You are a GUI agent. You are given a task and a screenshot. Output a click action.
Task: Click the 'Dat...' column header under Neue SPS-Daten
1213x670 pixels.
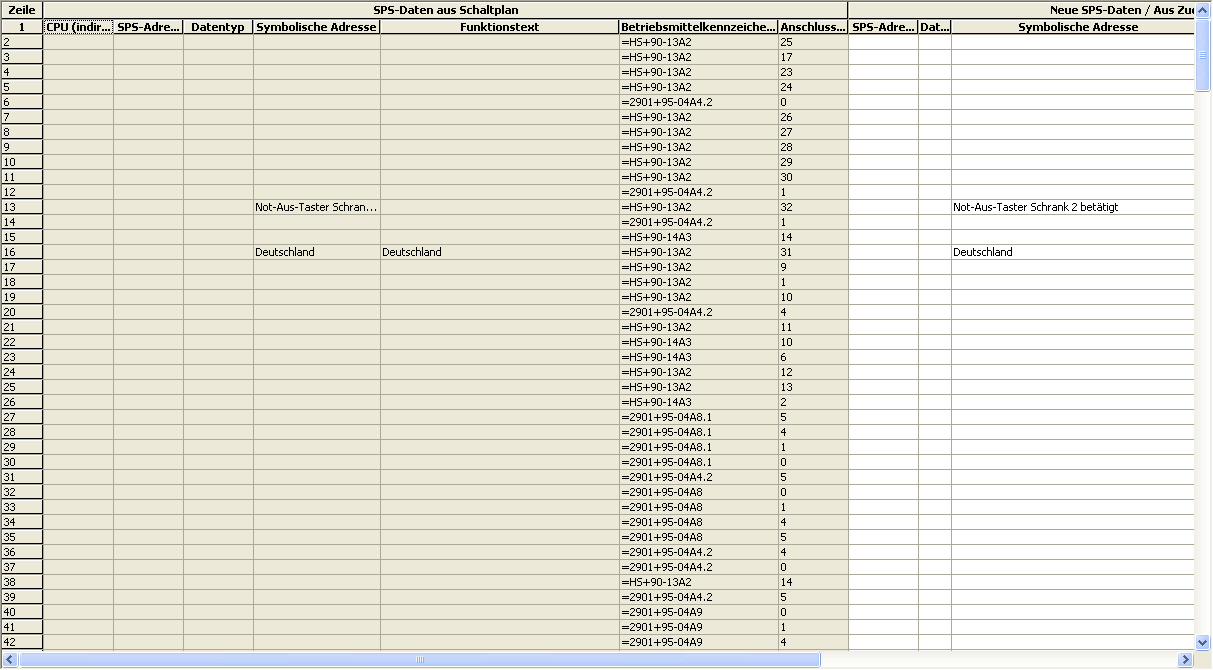(935, 27)
